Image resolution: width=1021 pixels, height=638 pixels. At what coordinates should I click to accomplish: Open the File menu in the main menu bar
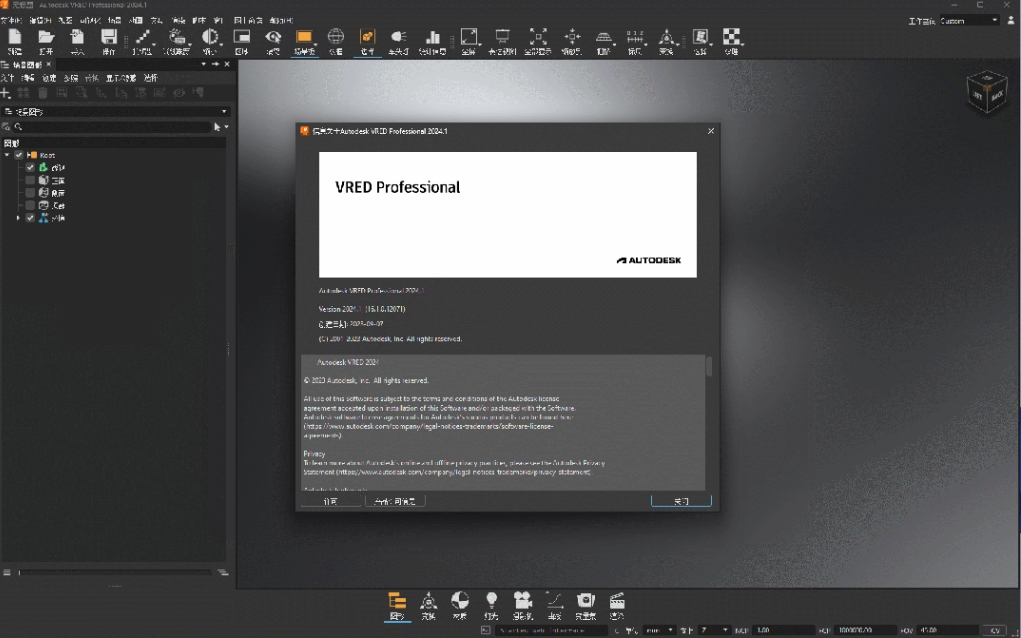pos(10,20)
